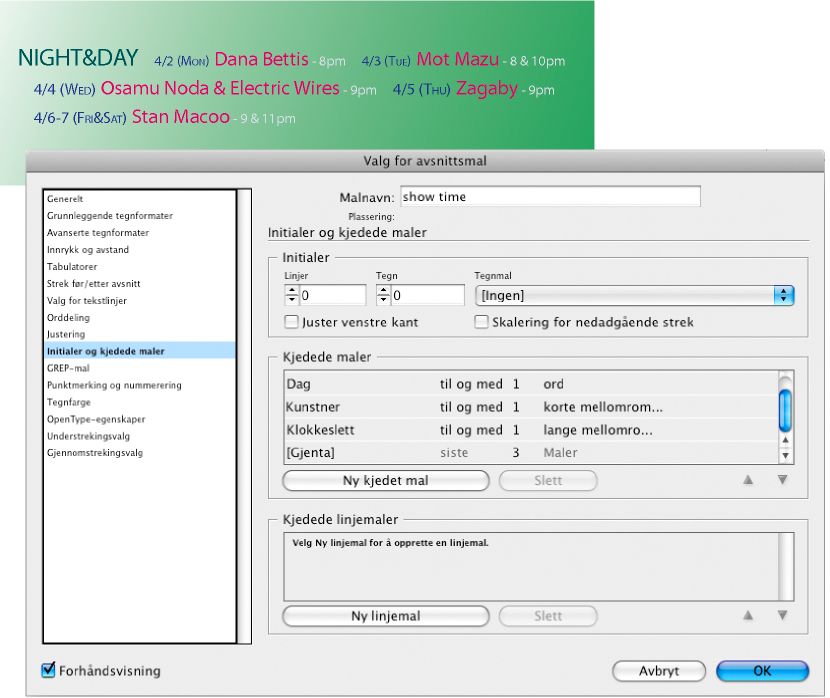Viewport: 830px width, 698px height.
Task: Enable Skalering for nedadgående strek checkbox
Action: (x=481, y=322)
